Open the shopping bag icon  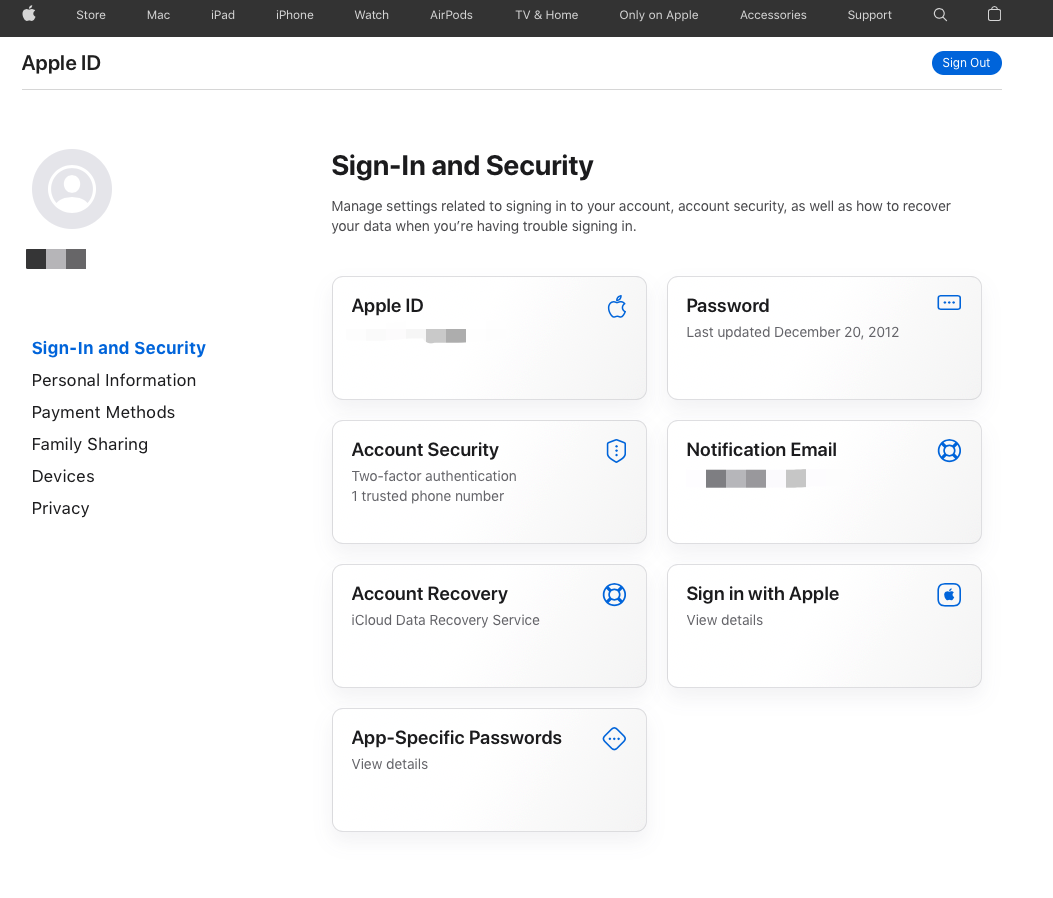(x=995, y=14)
